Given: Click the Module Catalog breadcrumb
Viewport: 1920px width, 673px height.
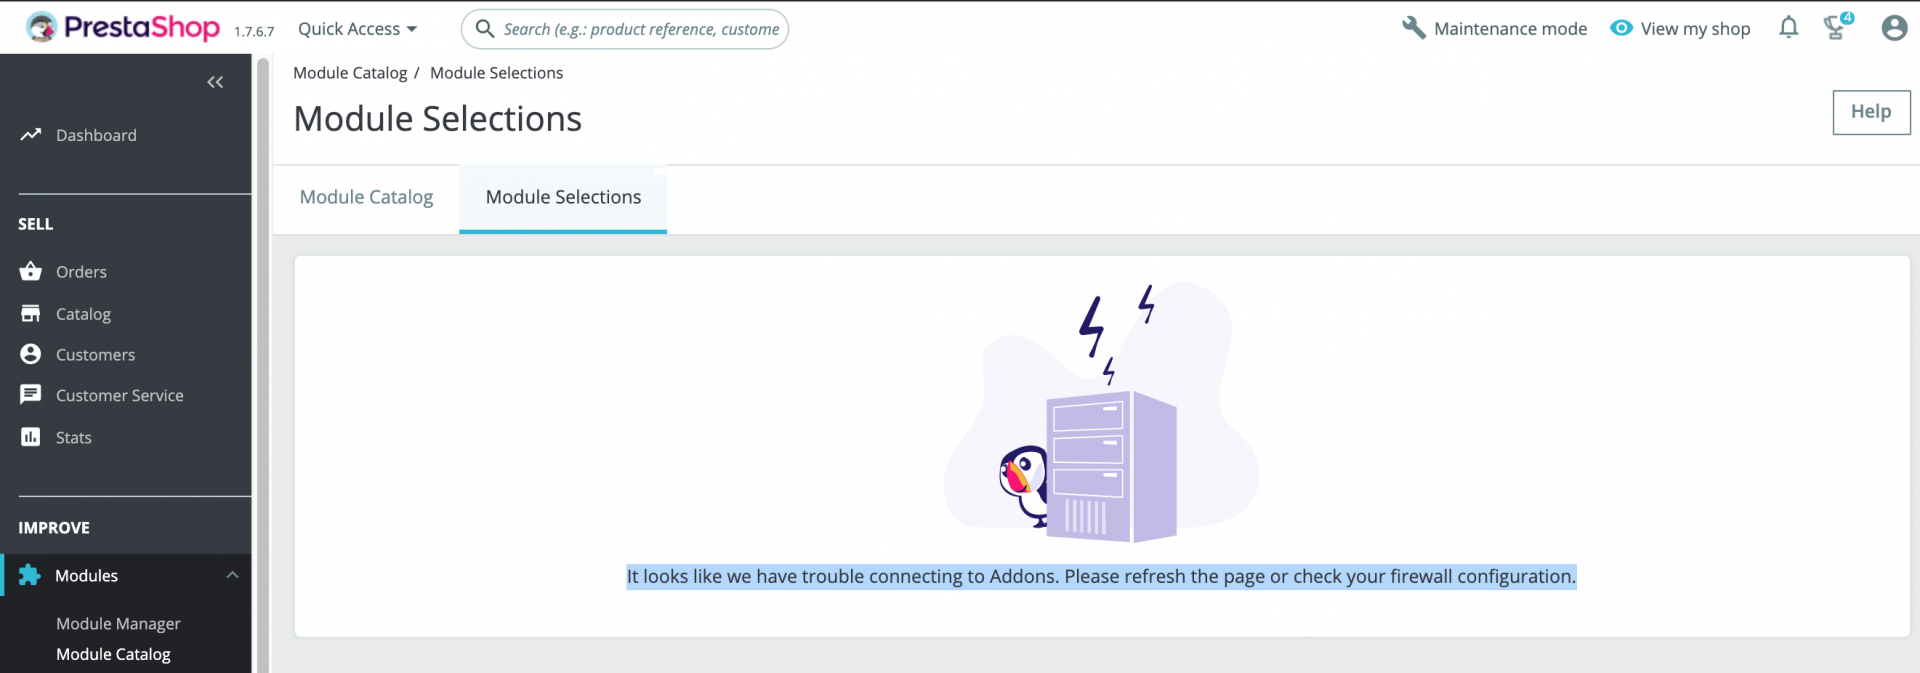Looking at the screenshot, I should (350, 73).
